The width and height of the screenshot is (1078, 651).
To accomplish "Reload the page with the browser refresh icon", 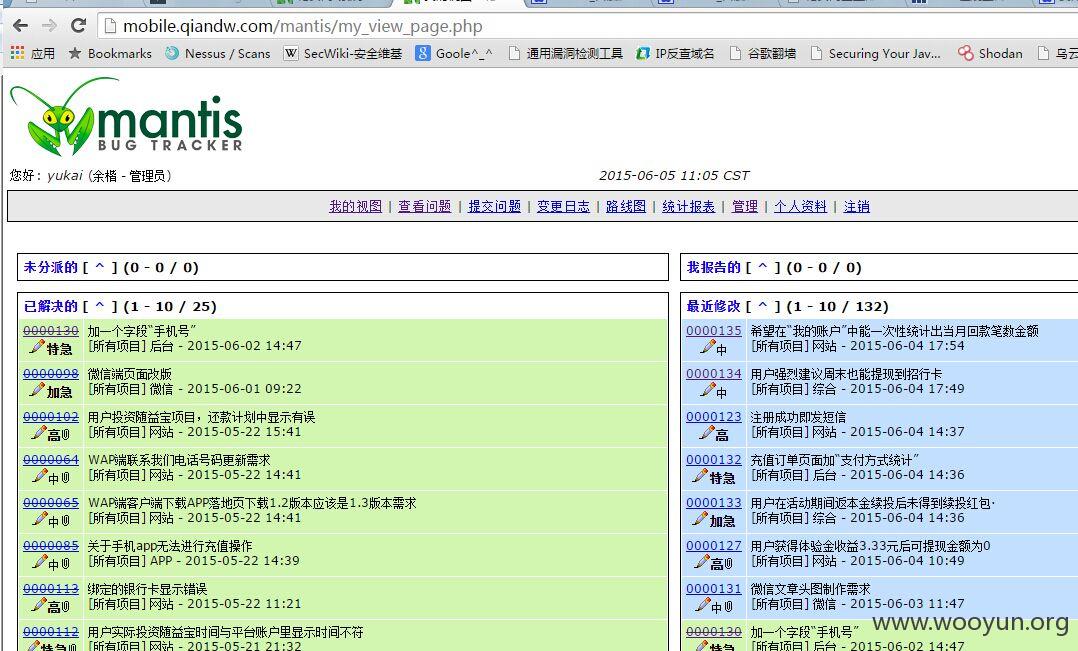I will pos(78,26).
